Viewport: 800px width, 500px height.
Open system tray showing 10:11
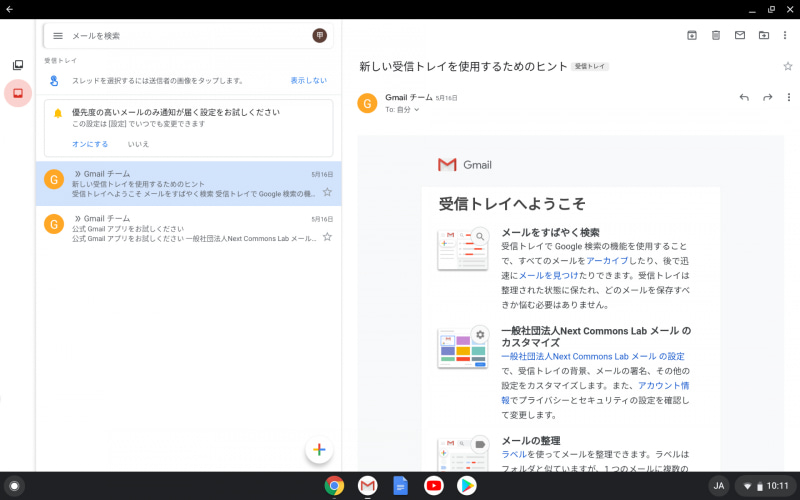coord(765,486)
